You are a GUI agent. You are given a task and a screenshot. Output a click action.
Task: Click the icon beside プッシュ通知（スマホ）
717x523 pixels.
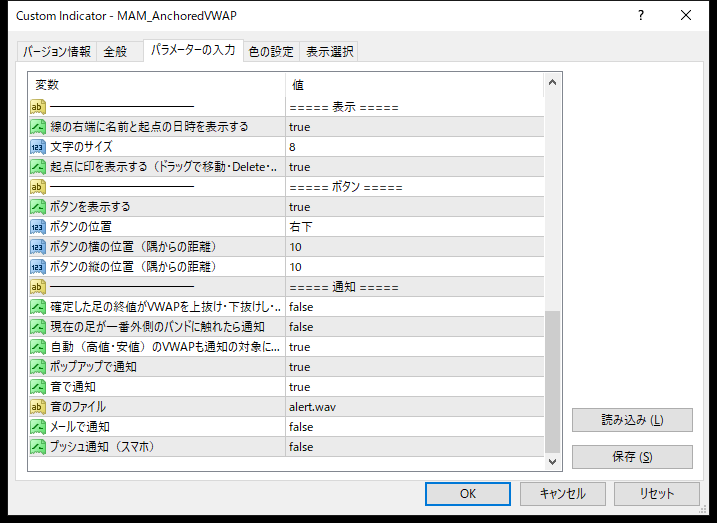[38, 447]
